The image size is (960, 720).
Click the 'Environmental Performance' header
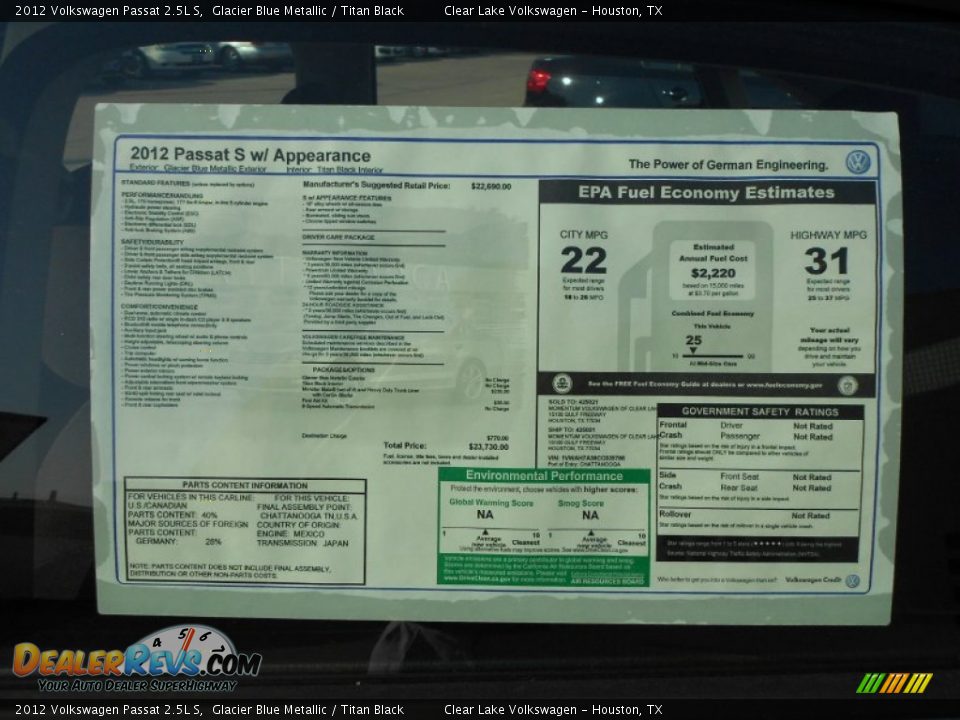(544, 476)
